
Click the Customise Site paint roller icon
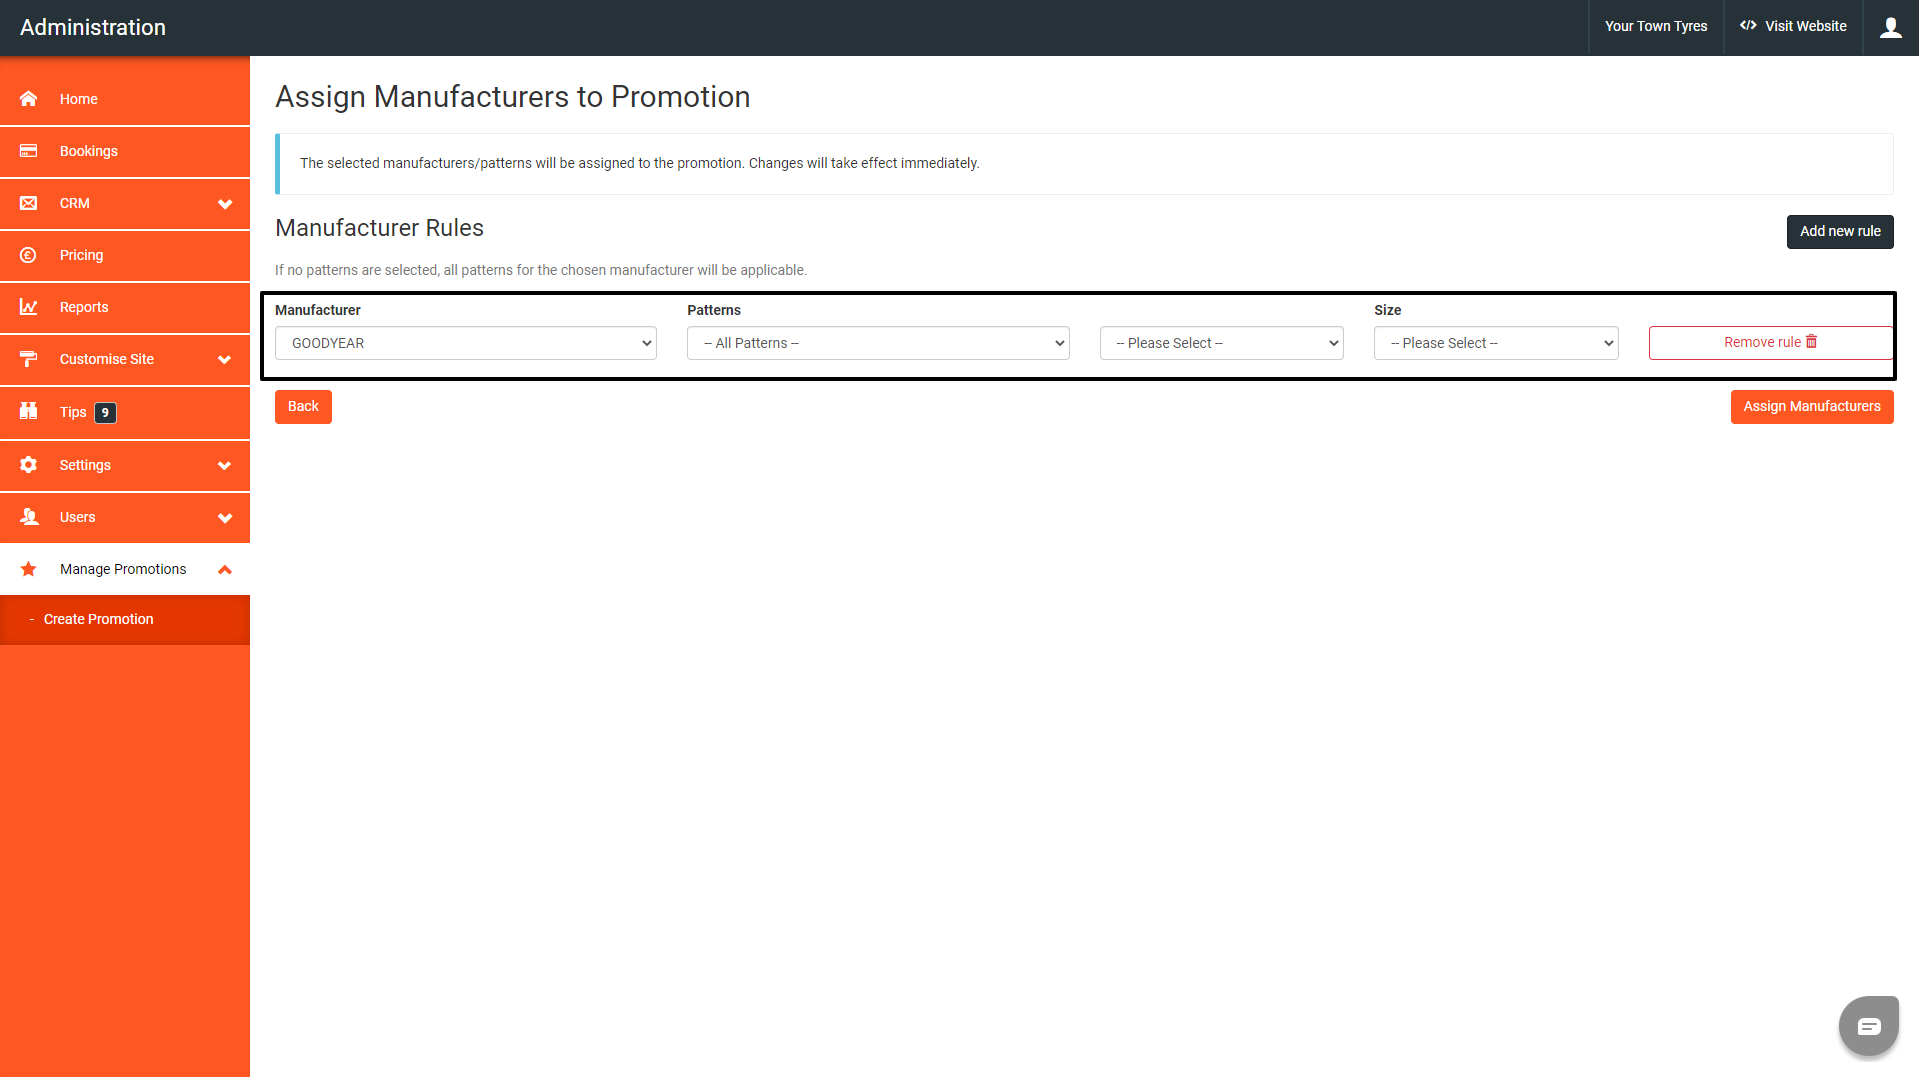point(28,359)
